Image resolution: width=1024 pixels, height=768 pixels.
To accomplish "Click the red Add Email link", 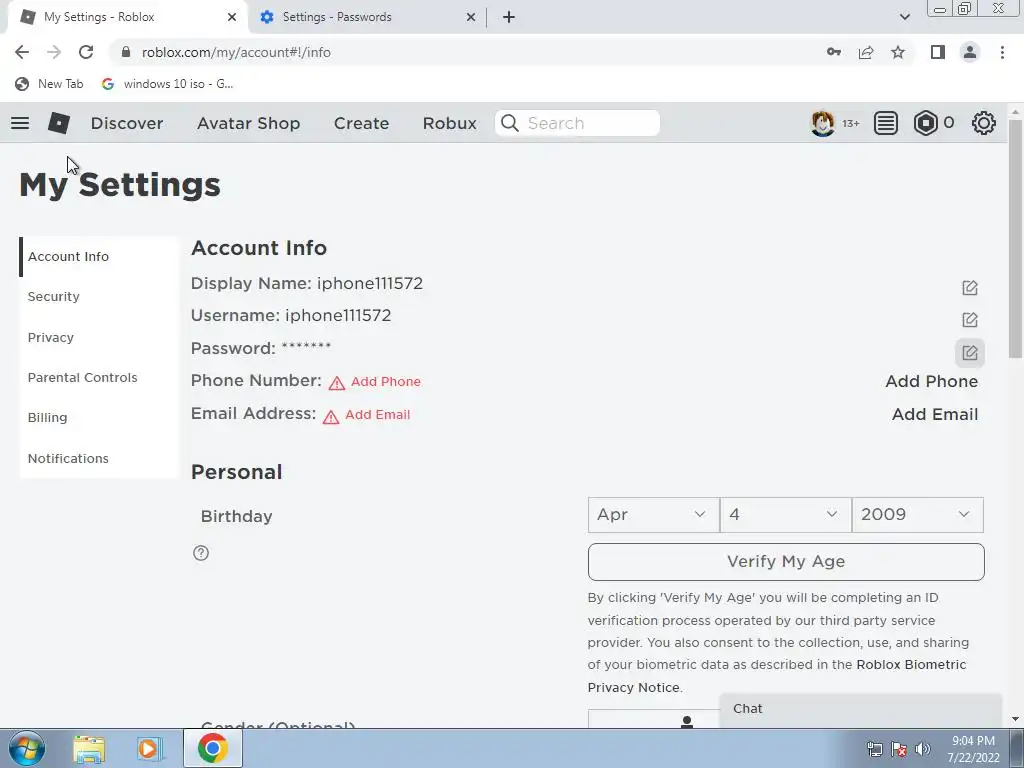I will tap(377, 415).
